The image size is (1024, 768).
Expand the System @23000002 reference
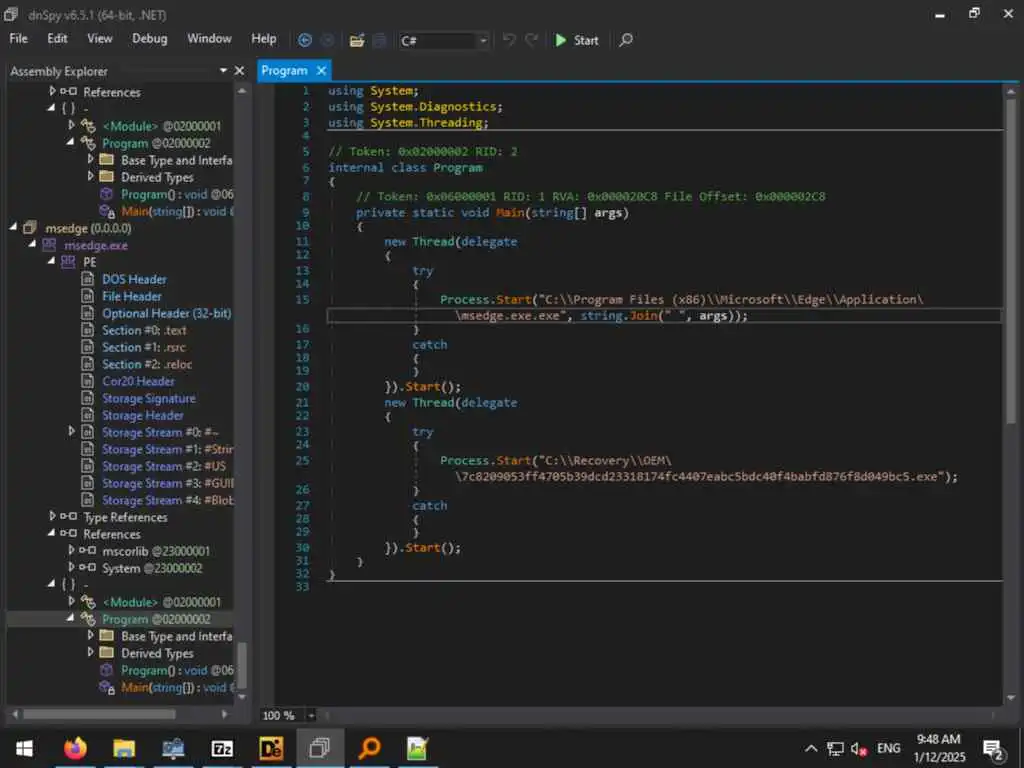[x=71, y=567]
